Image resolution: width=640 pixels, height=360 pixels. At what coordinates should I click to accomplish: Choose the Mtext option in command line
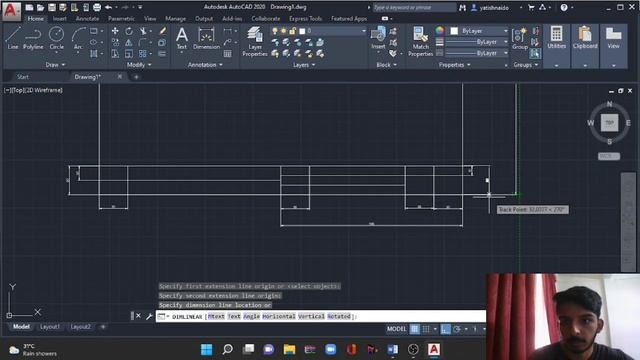(x=216, y=316)
